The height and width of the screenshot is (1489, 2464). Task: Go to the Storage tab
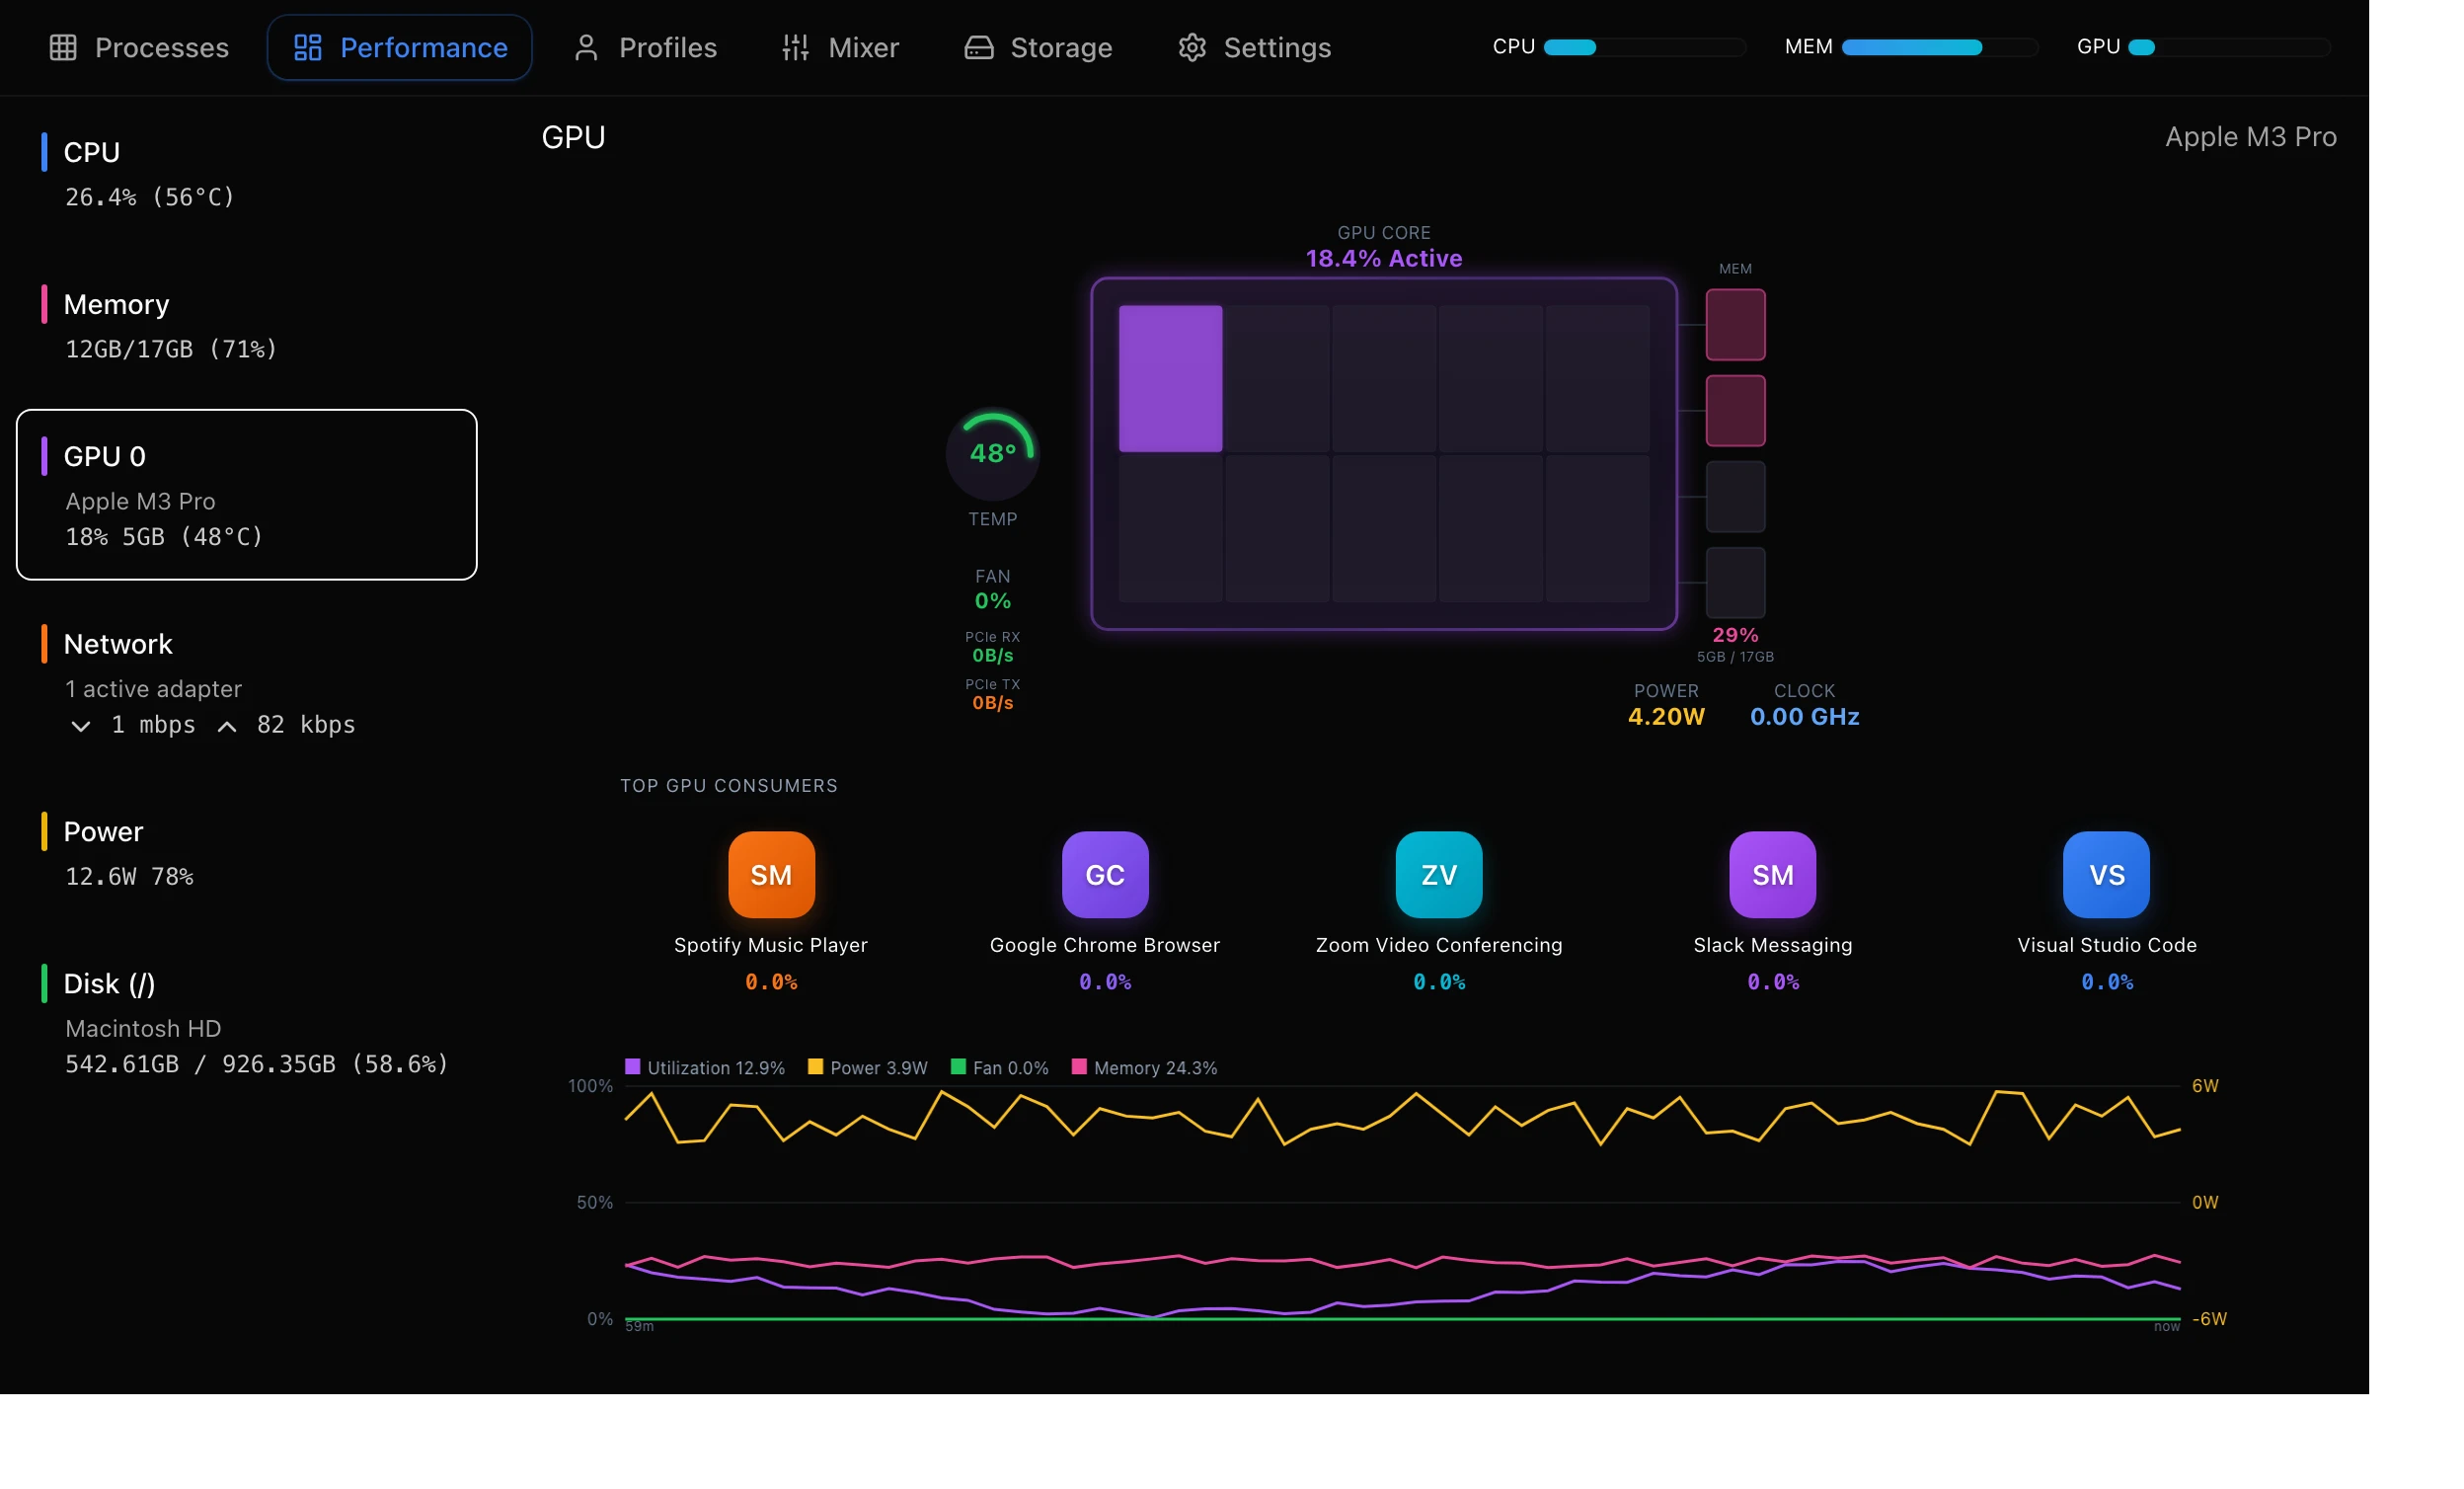click(x=1038, y=47)
